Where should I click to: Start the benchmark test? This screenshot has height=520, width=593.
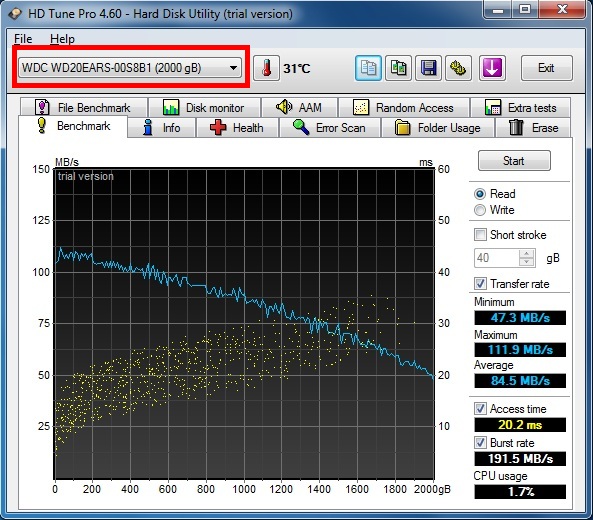pyautogui.click(x=514, y=161)
